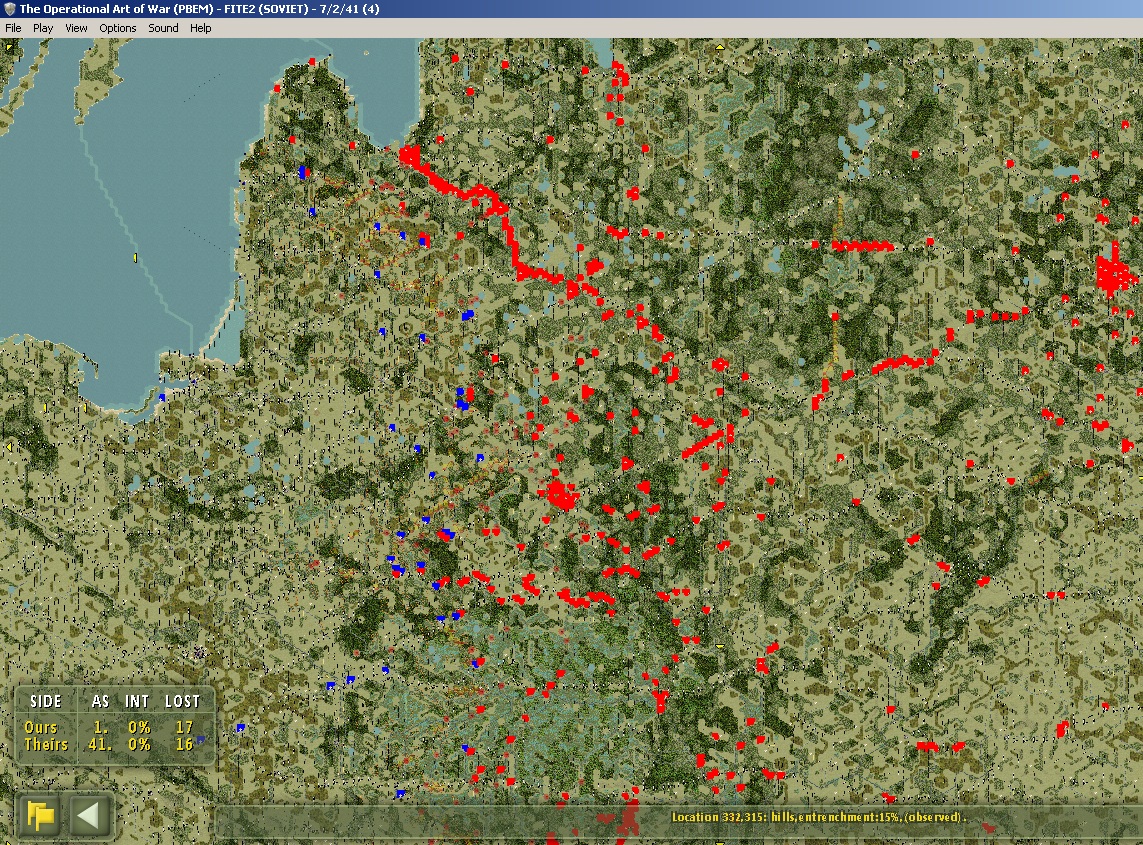Expand the Sound menu
Viewport: 1143px width, 845px height.
pyautogui.click(x=163, y=28)
